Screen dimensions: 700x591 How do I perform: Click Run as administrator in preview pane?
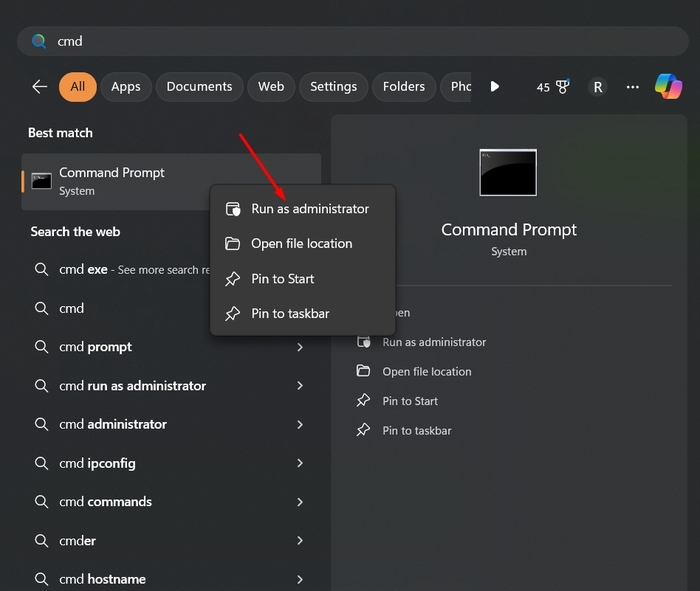coord(434,342)
